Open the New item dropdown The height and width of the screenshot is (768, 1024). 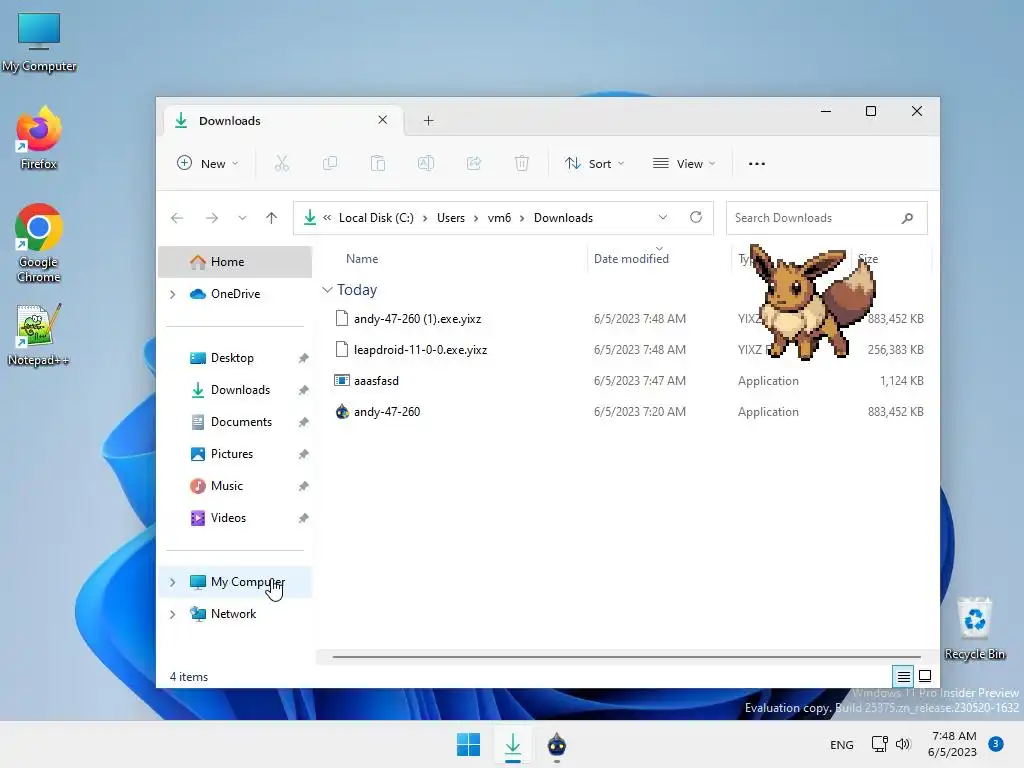208,163
